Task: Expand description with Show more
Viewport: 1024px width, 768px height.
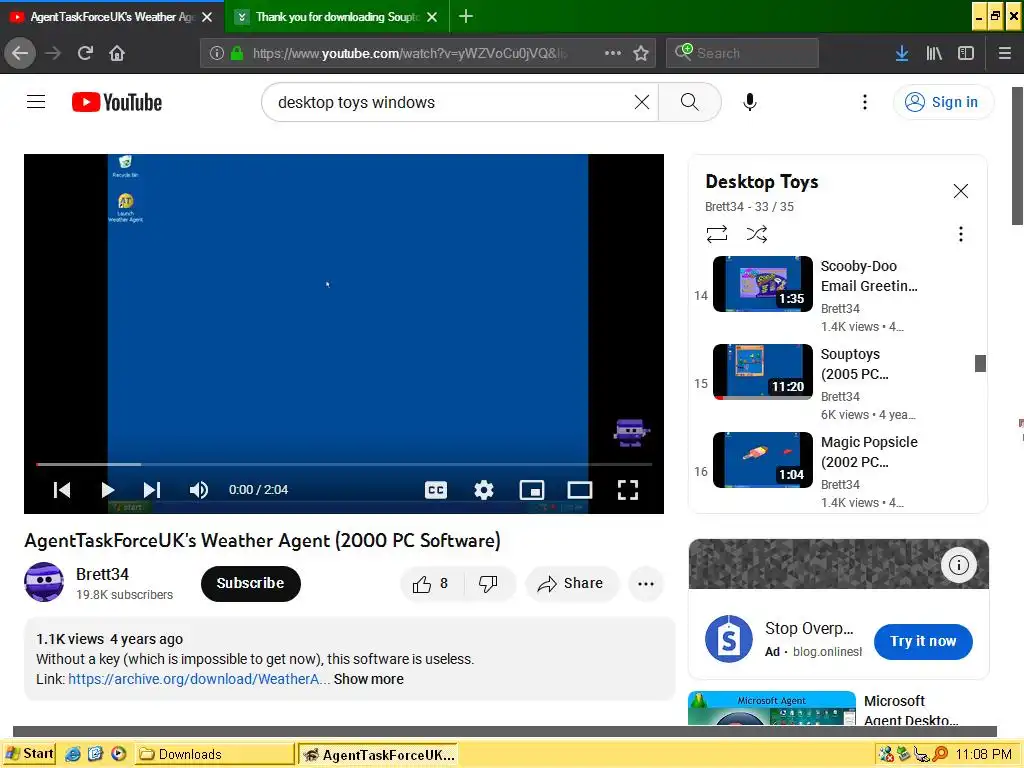Action: tap(369, 679)
